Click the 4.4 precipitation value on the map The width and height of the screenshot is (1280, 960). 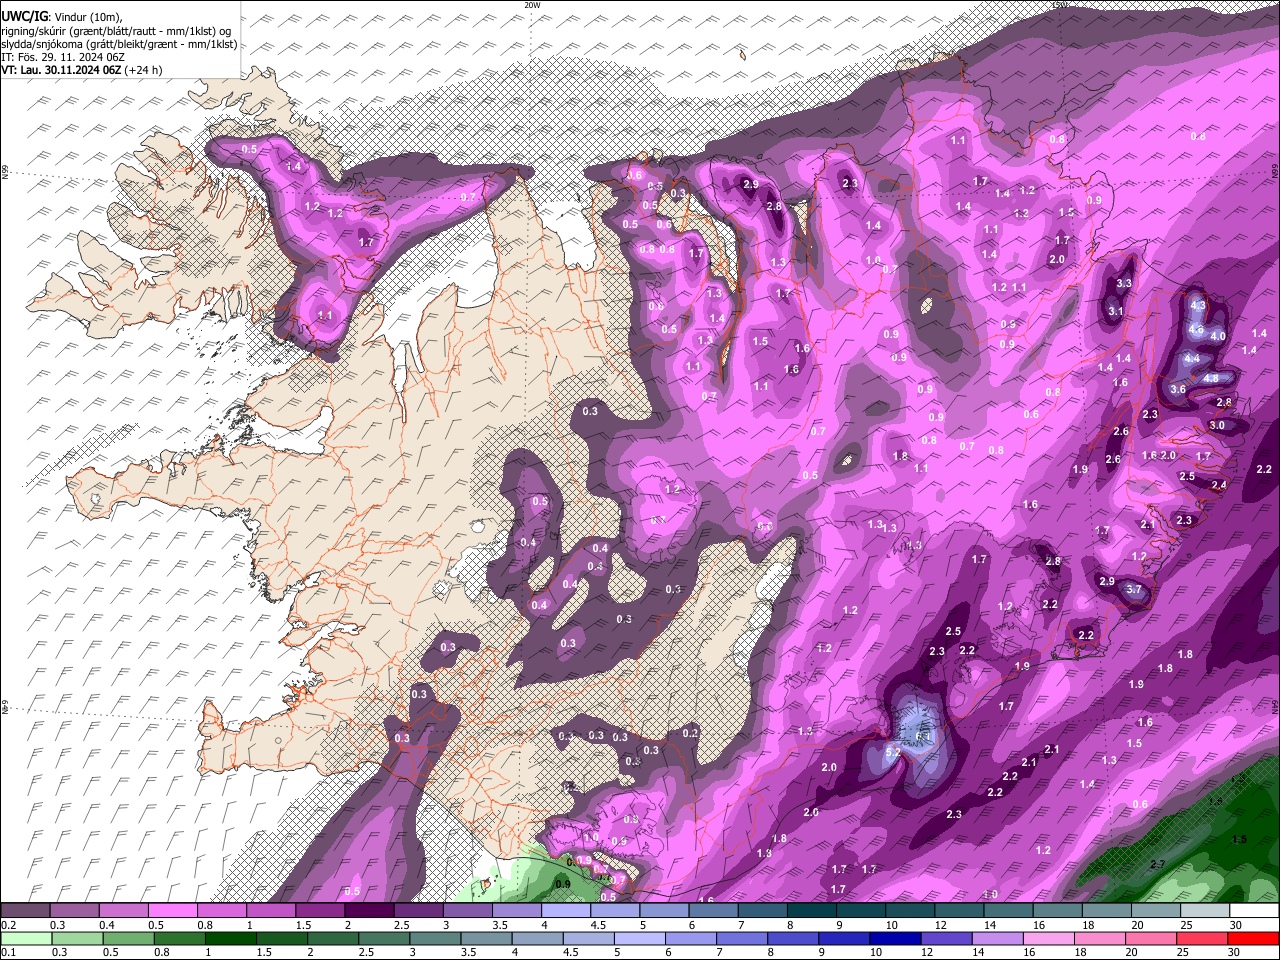[1191, 358]
